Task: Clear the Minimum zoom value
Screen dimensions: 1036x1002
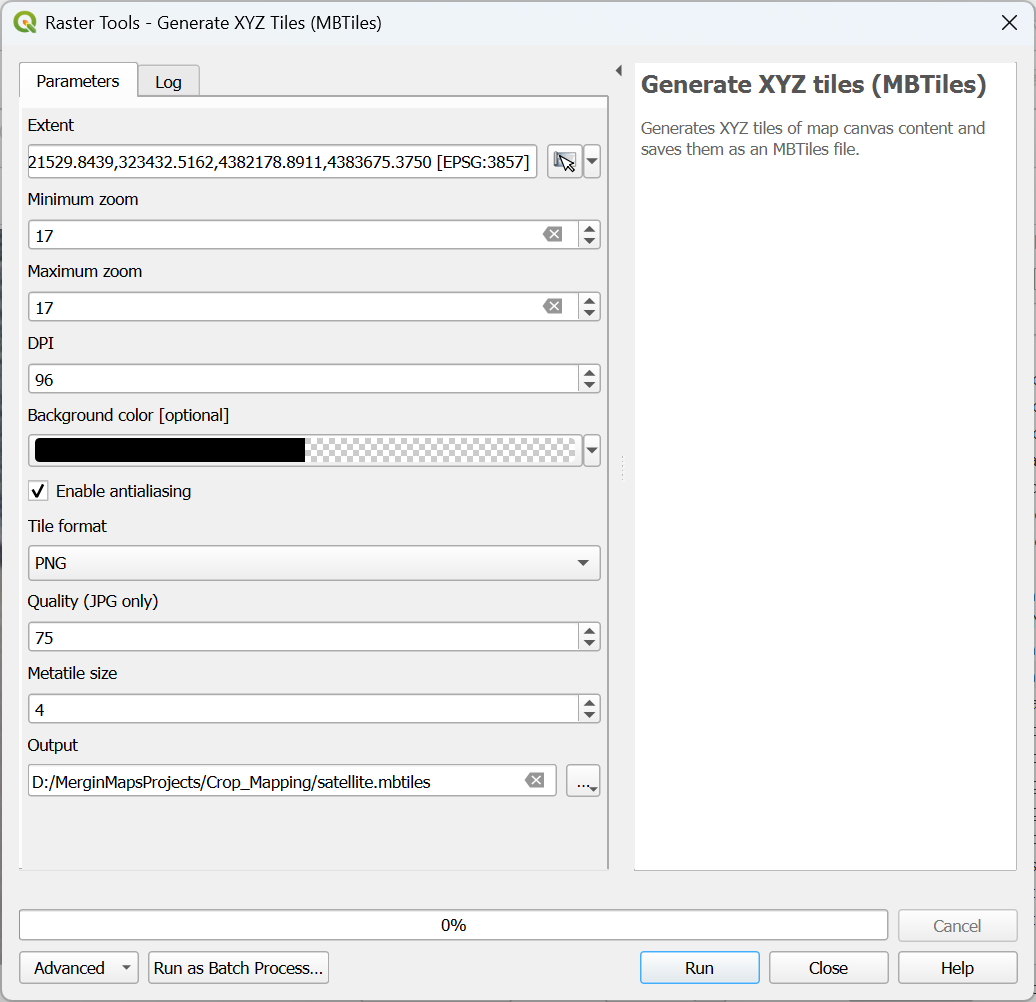Action: (x=552, y=235)
